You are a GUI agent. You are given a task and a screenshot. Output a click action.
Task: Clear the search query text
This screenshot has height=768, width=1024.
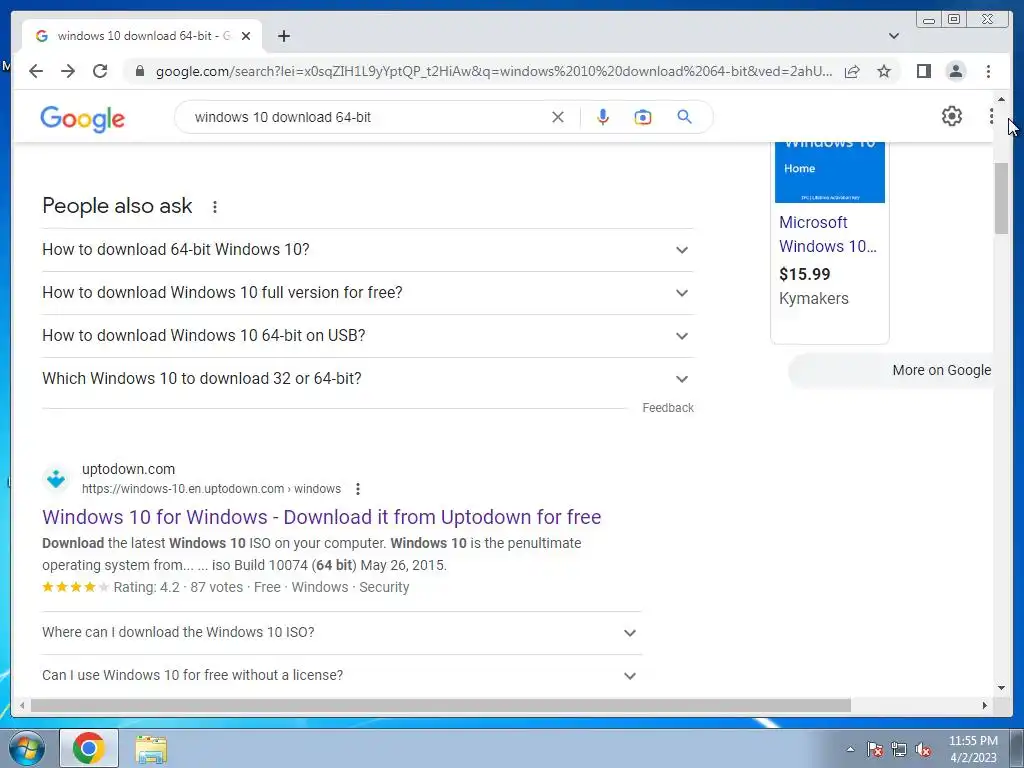pyautogui.click(x=558, y=117)
